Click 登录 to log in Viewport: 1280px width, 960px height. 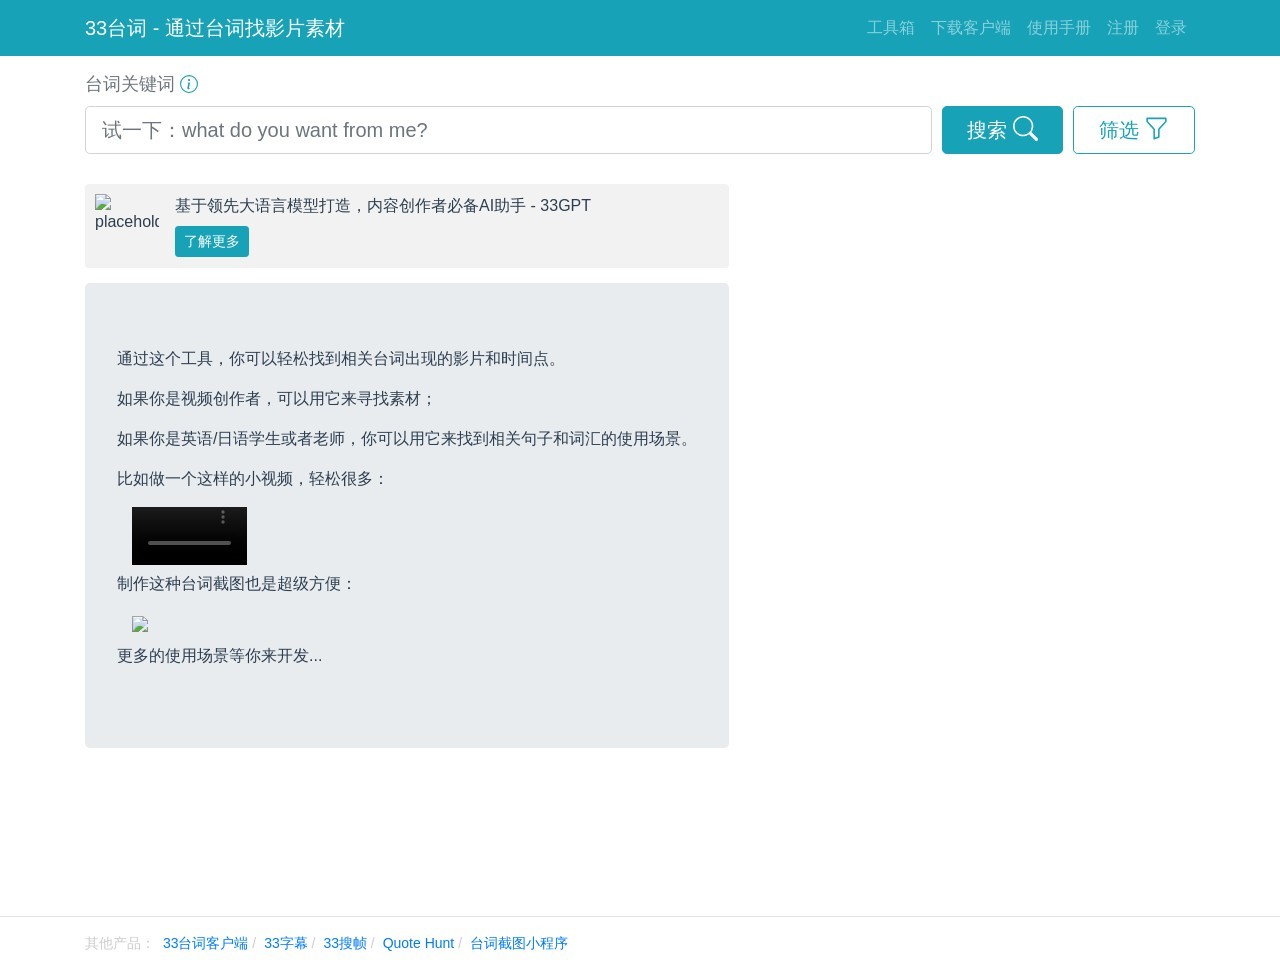[1170, 28]
